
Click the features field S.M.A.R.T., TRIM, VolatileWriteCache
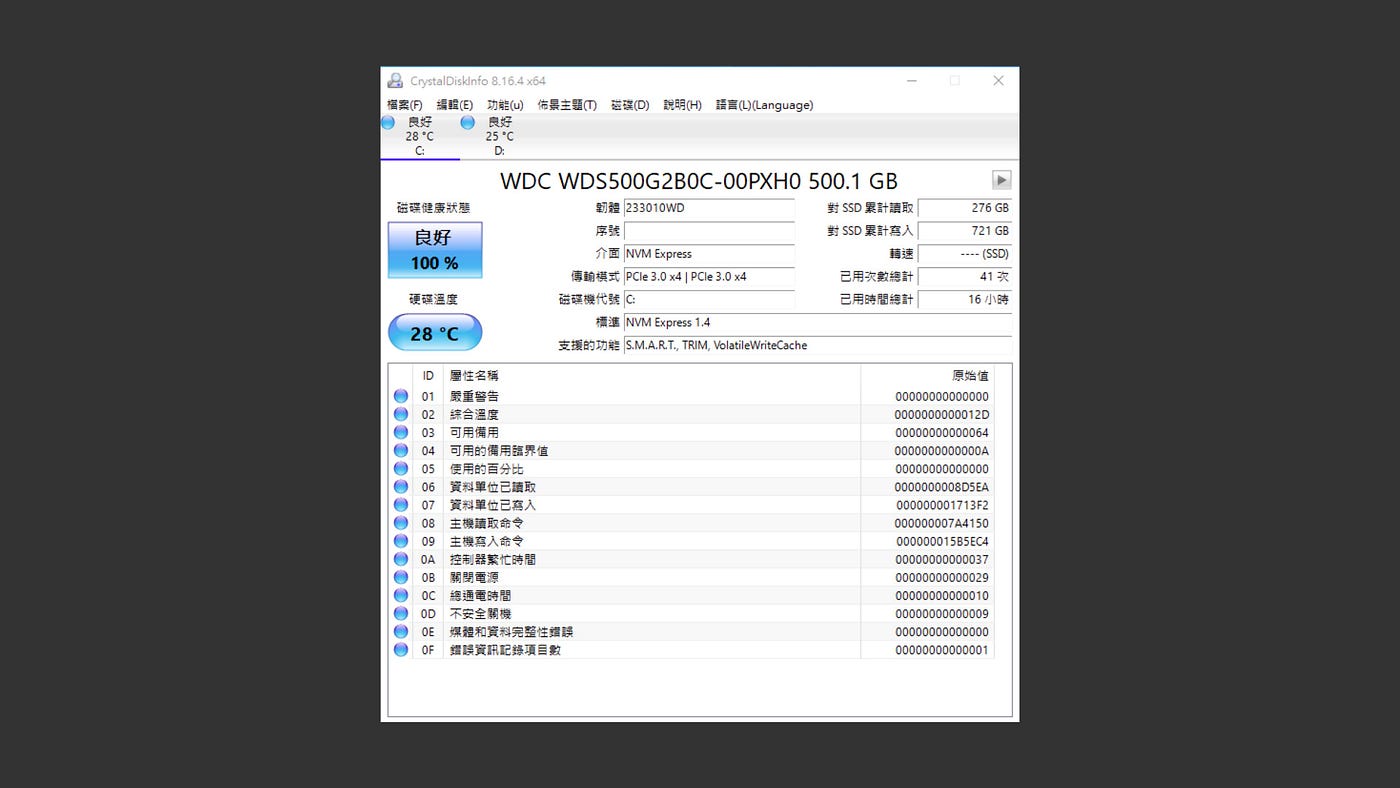tap(818, 346)
